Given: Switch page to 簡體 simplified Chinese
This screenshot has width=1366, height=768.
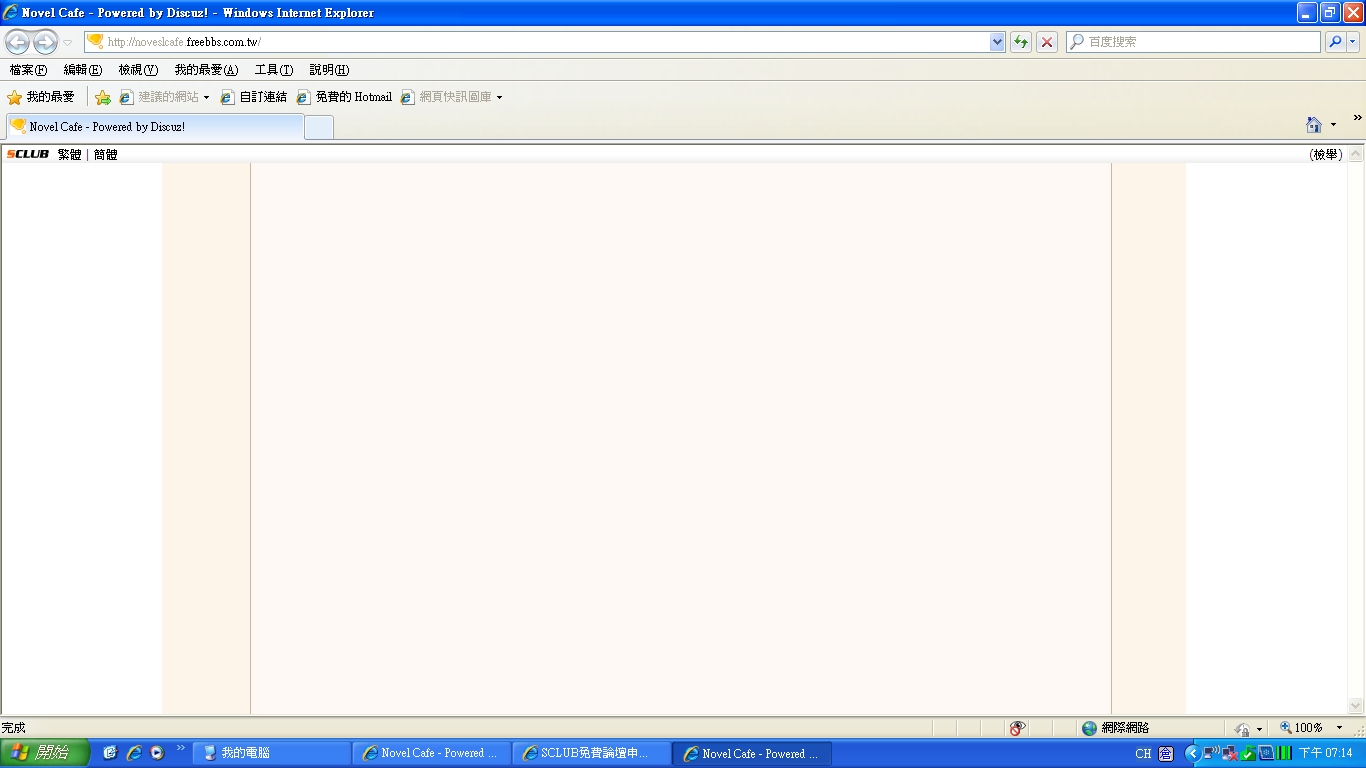Looking at the screenshot, I should (x=105, y=155).
